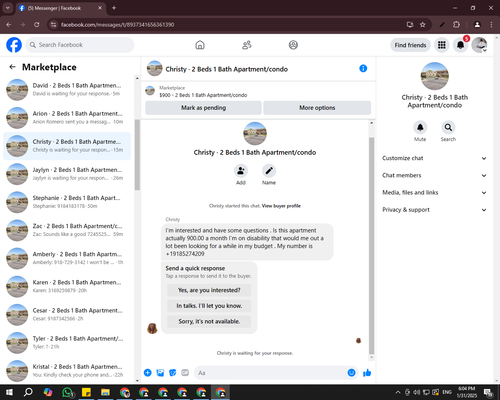This screenshot has height=400, width=500.
Task: Open the notifications bell with red badge
Action: pos(461,45)
